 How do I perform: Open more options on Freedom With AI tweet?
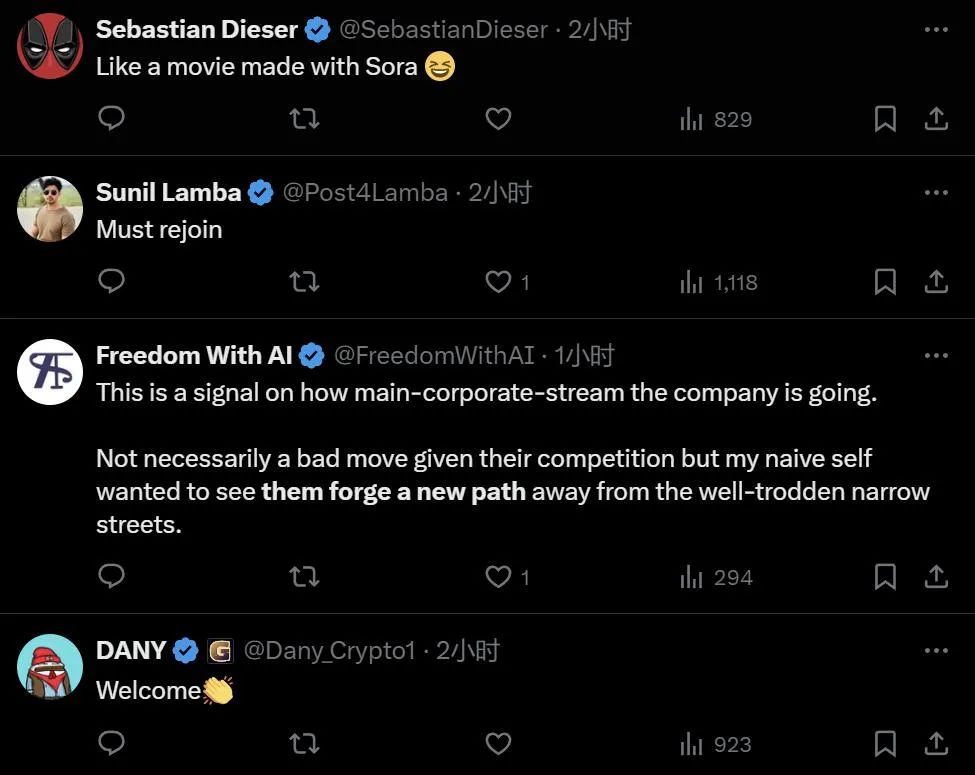click(936, 355)
